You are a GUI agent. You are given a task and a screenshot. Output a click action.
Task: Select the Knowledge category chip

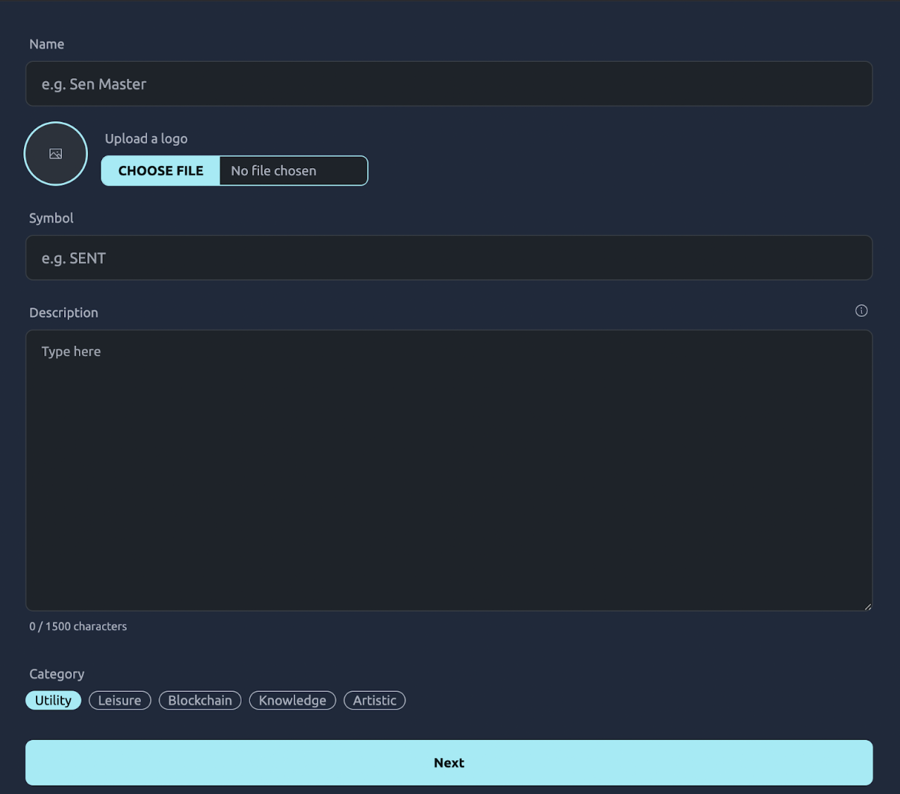pos(292,700)
